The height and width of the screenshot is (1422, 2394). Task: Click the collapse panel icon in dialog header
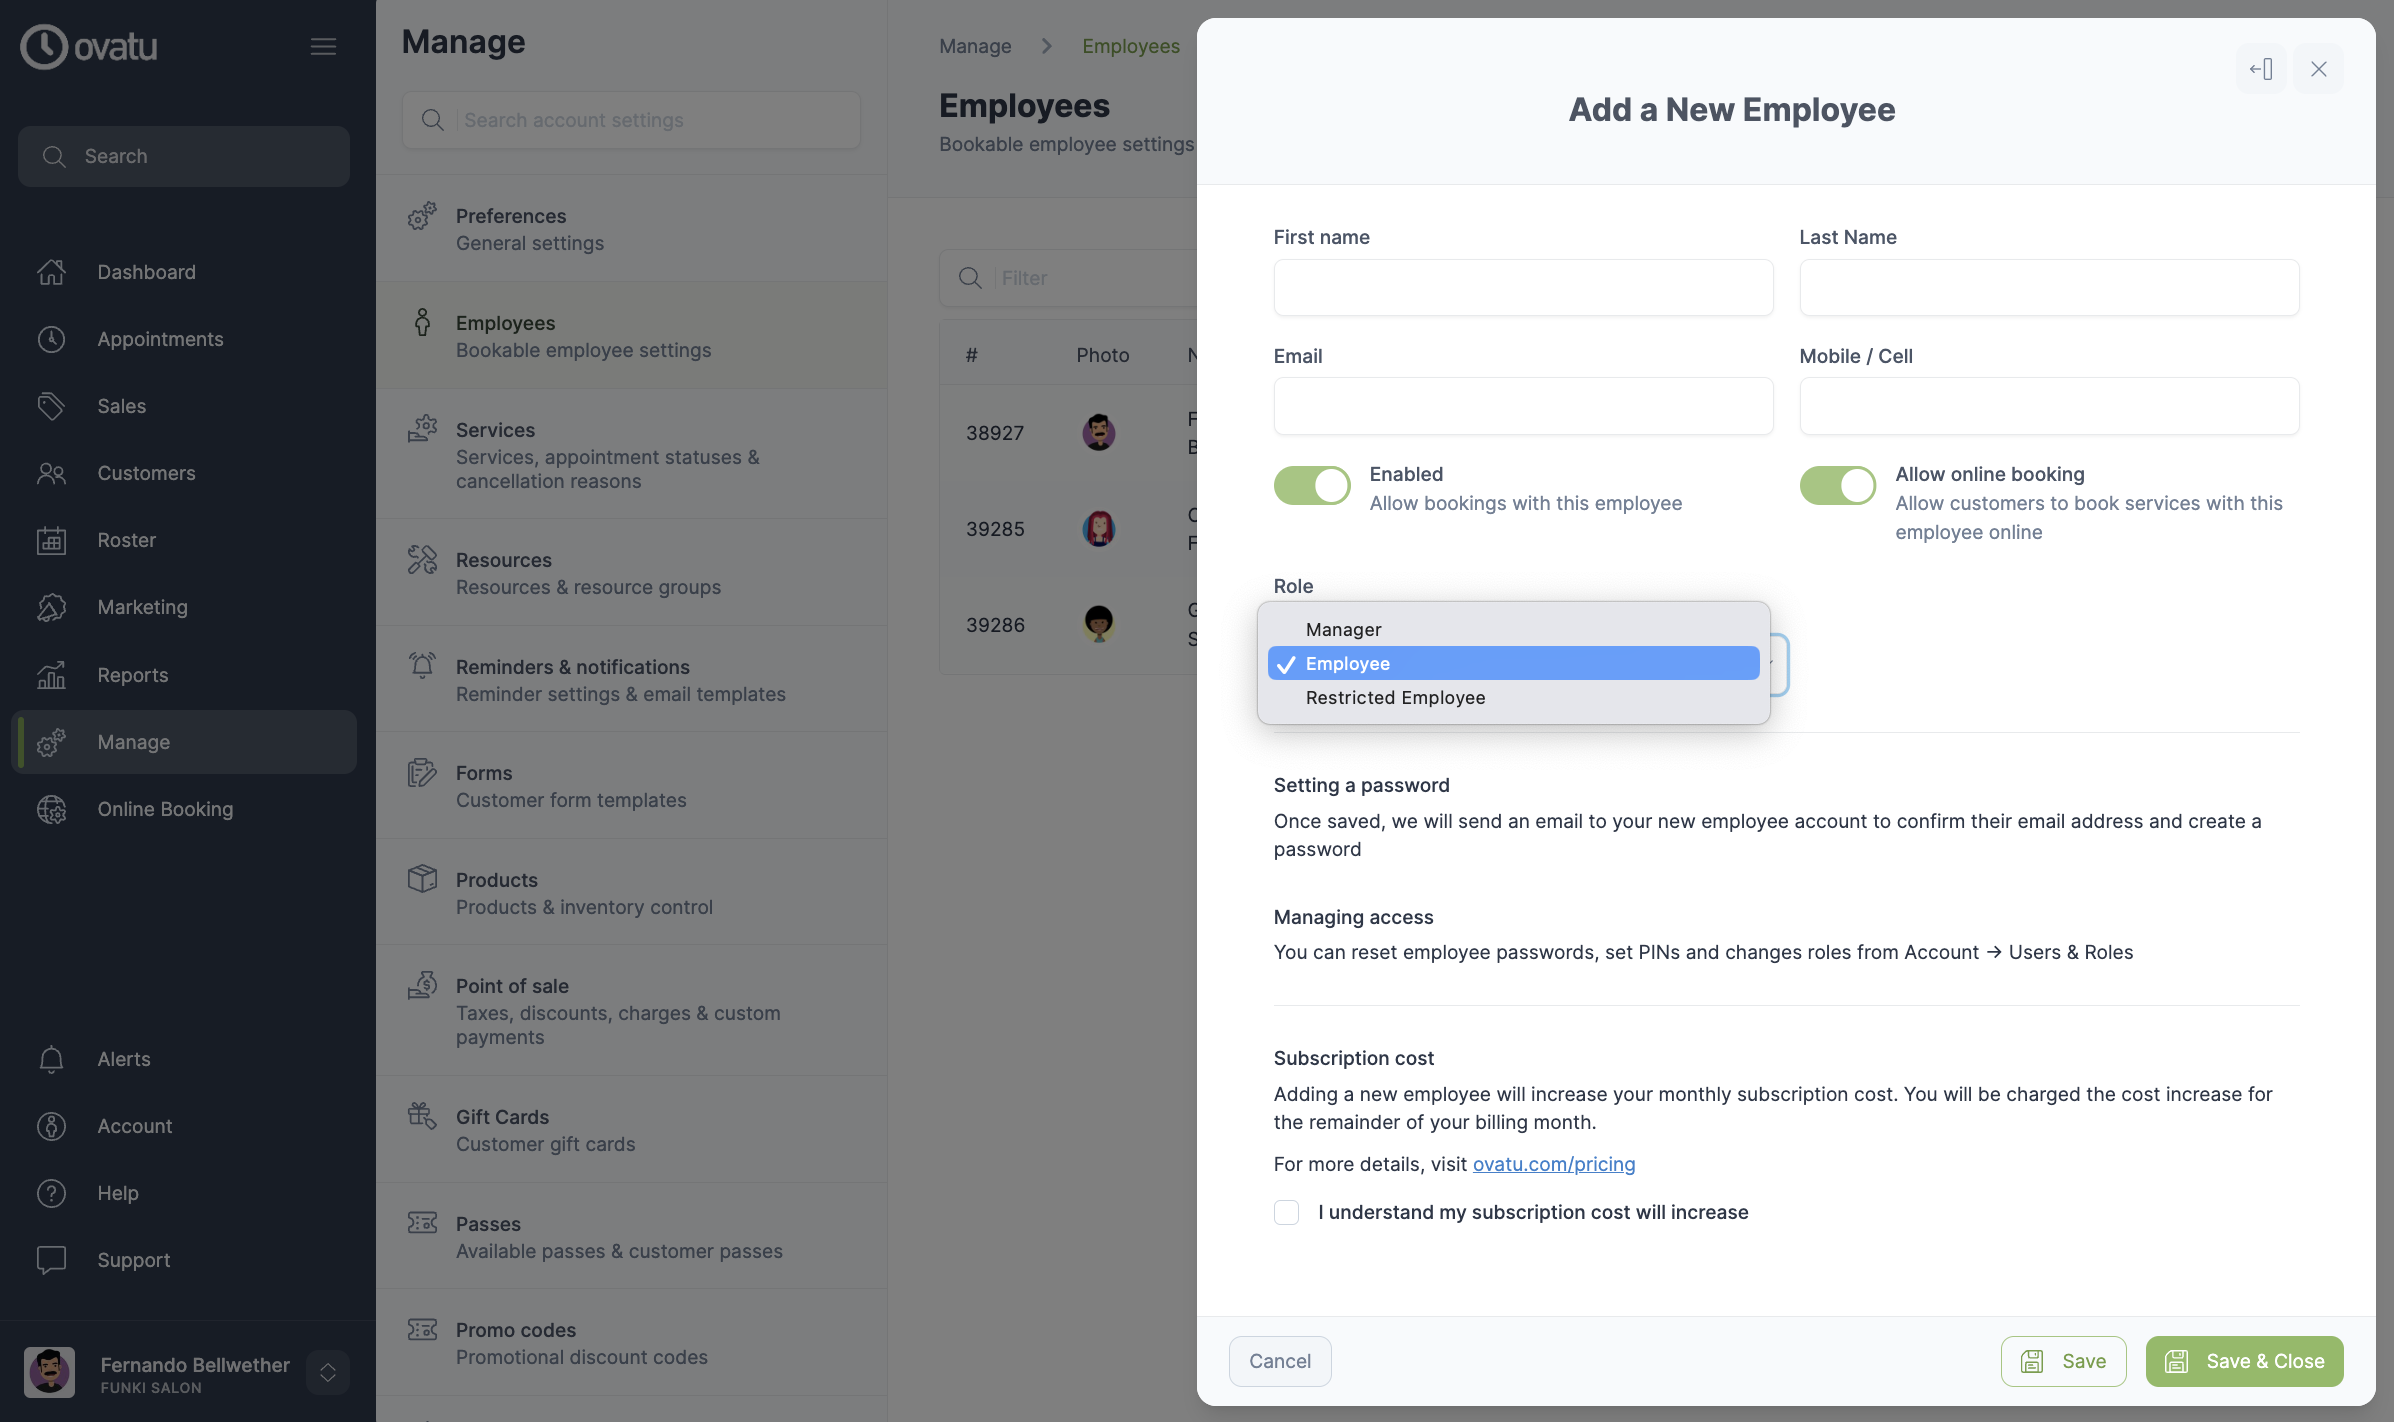2261,69
